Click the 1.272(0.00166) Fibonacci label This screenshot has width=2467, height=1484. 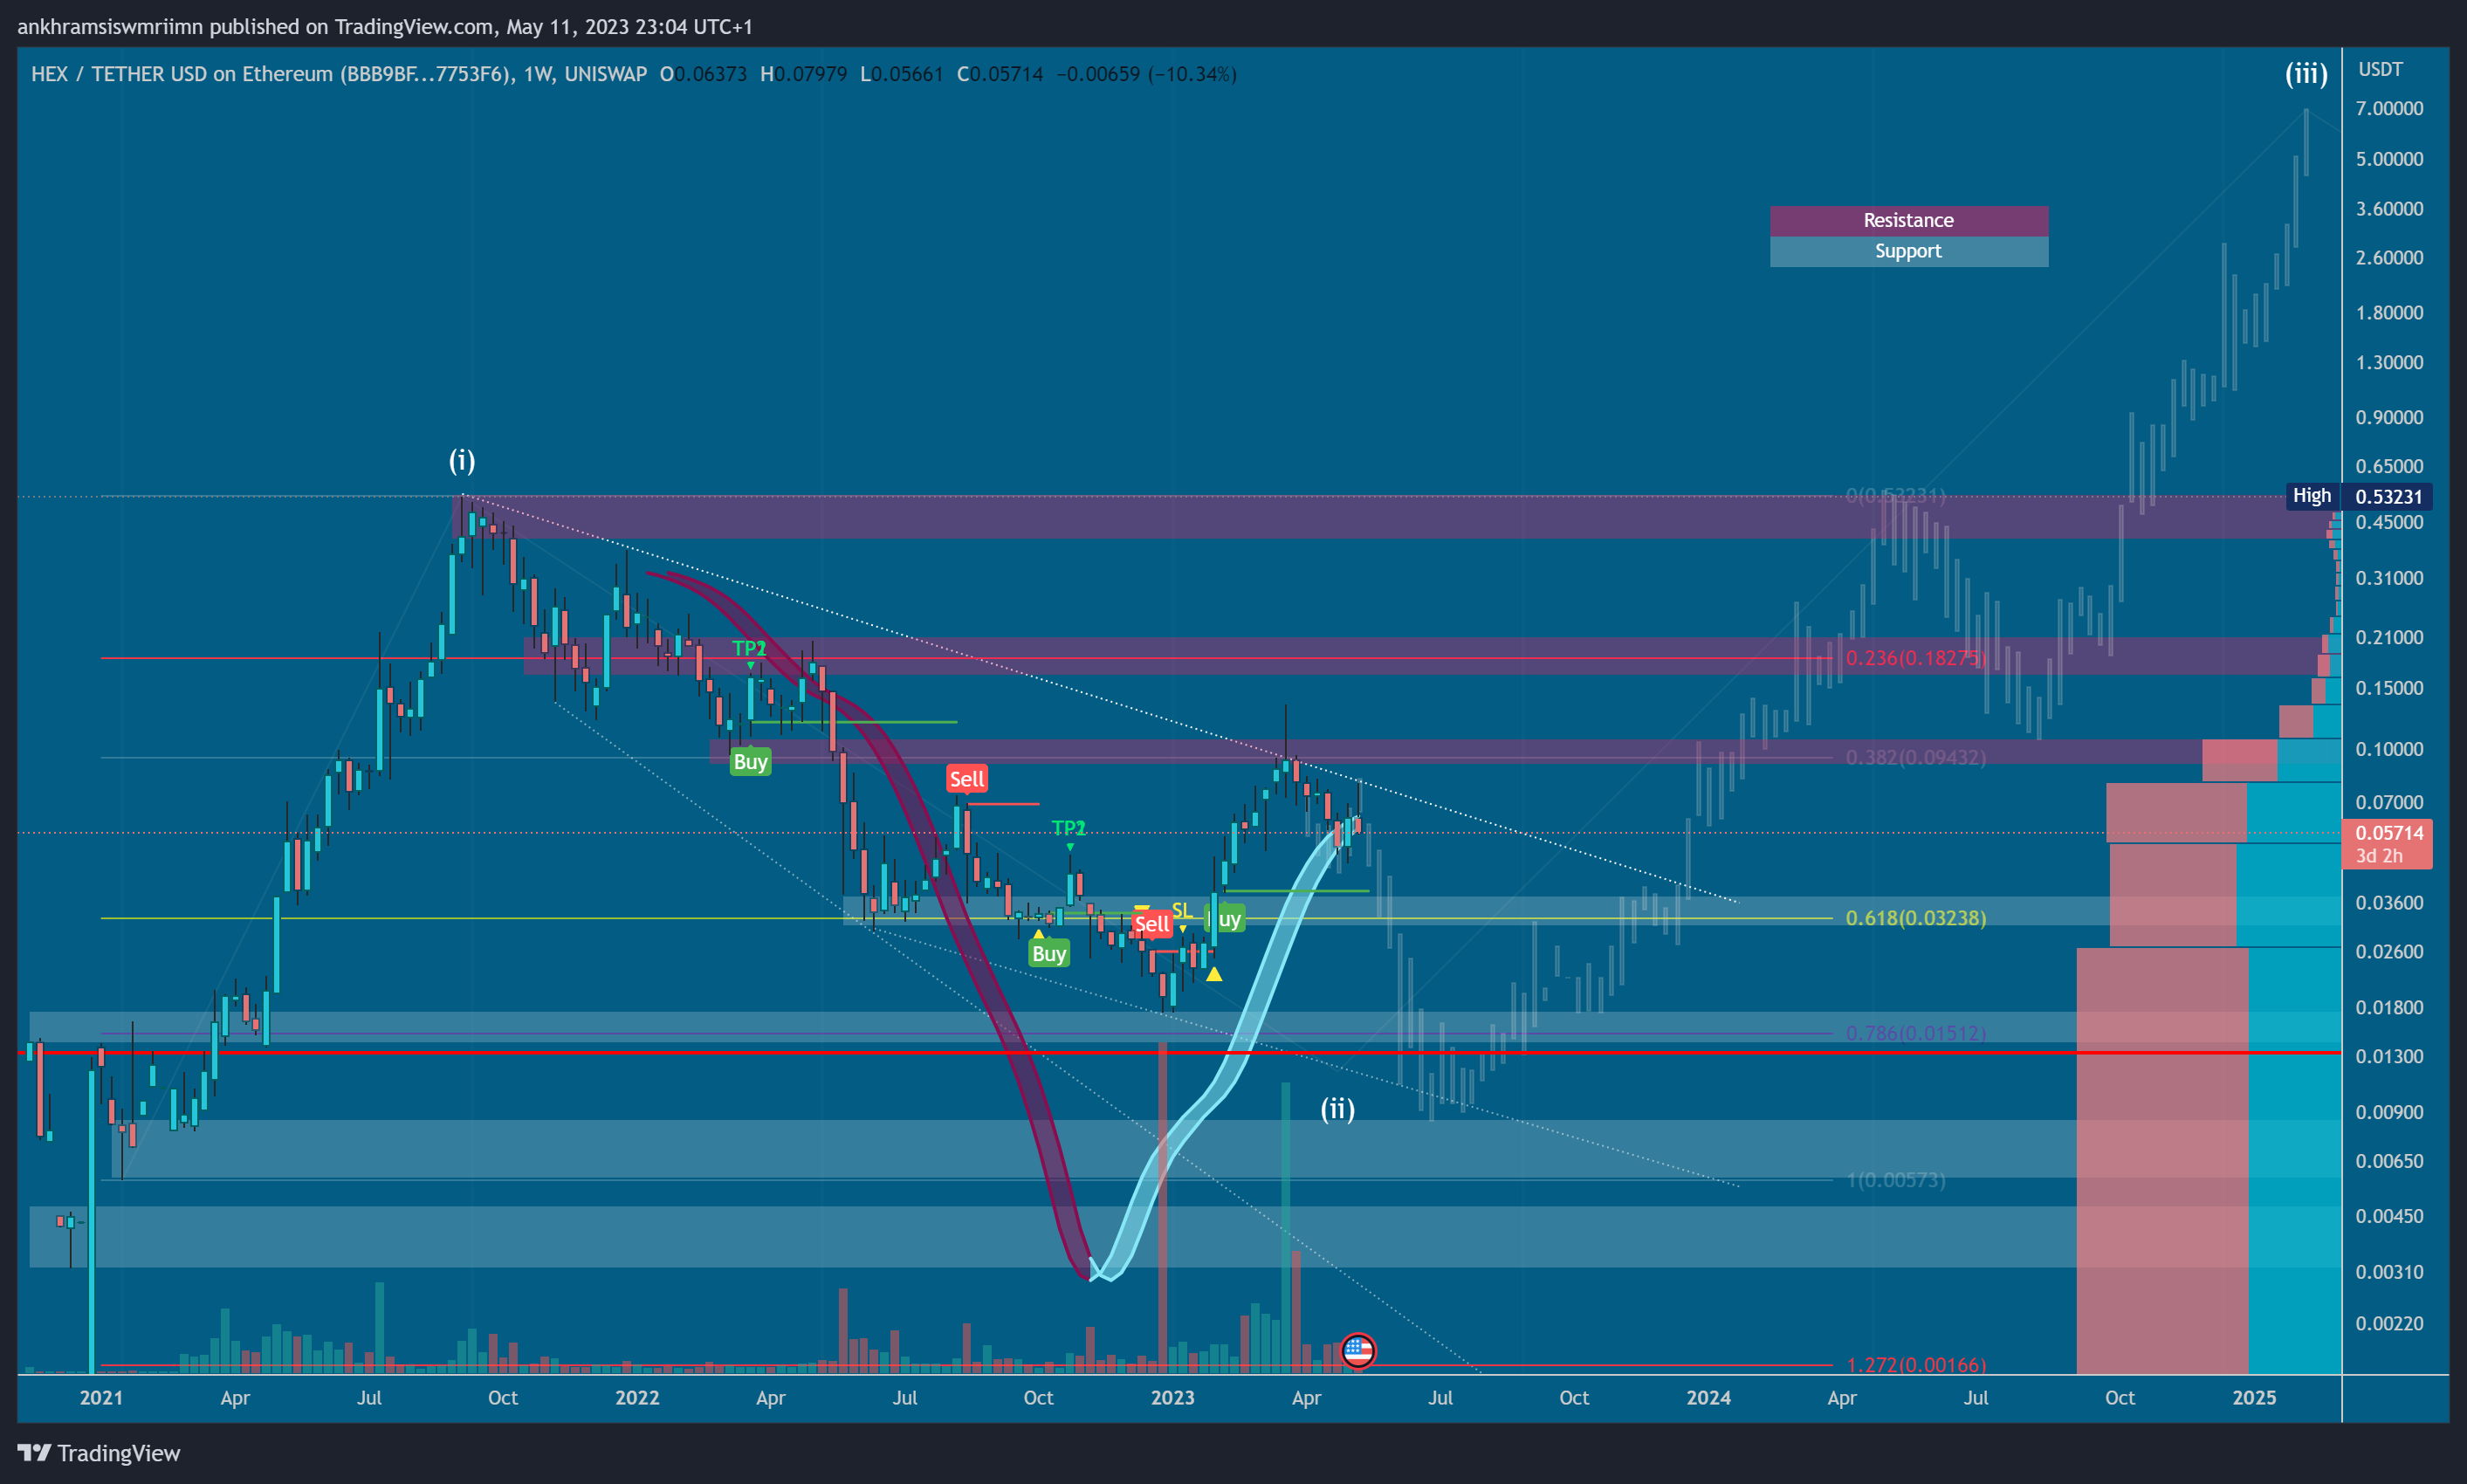coord(1915,1365)
